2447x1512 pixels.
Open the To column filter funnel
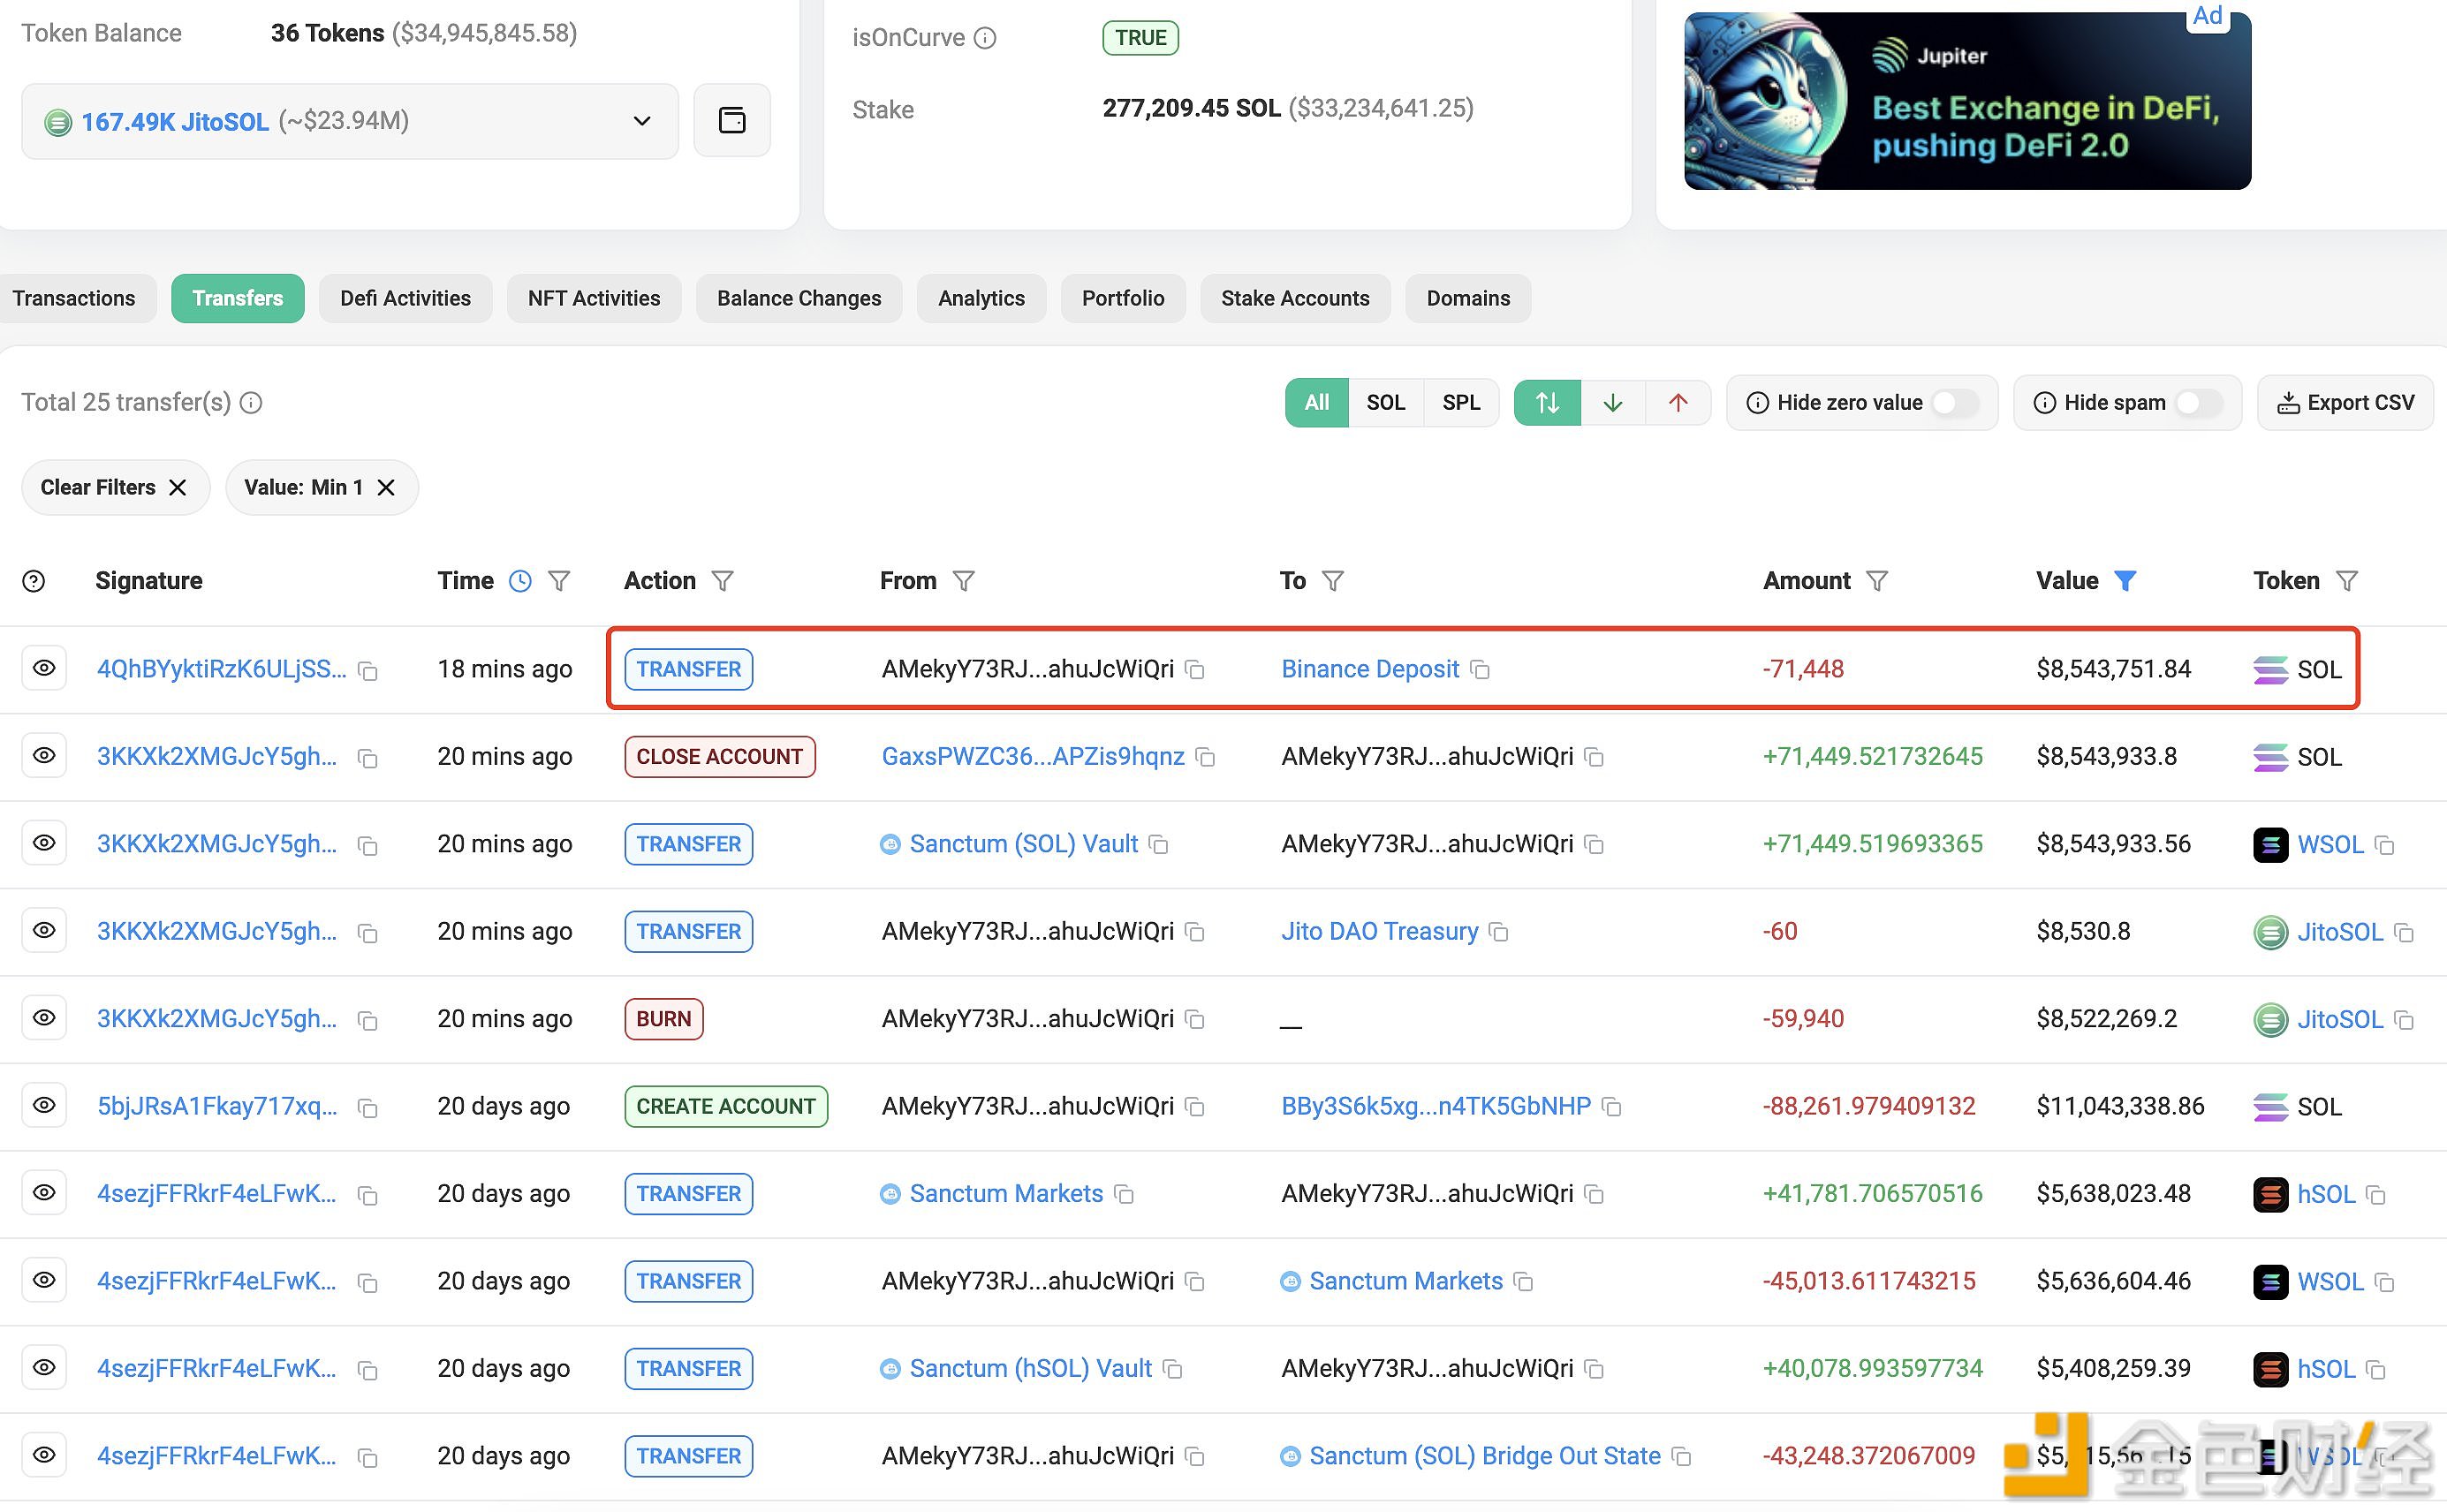[x=1333, y=581]
